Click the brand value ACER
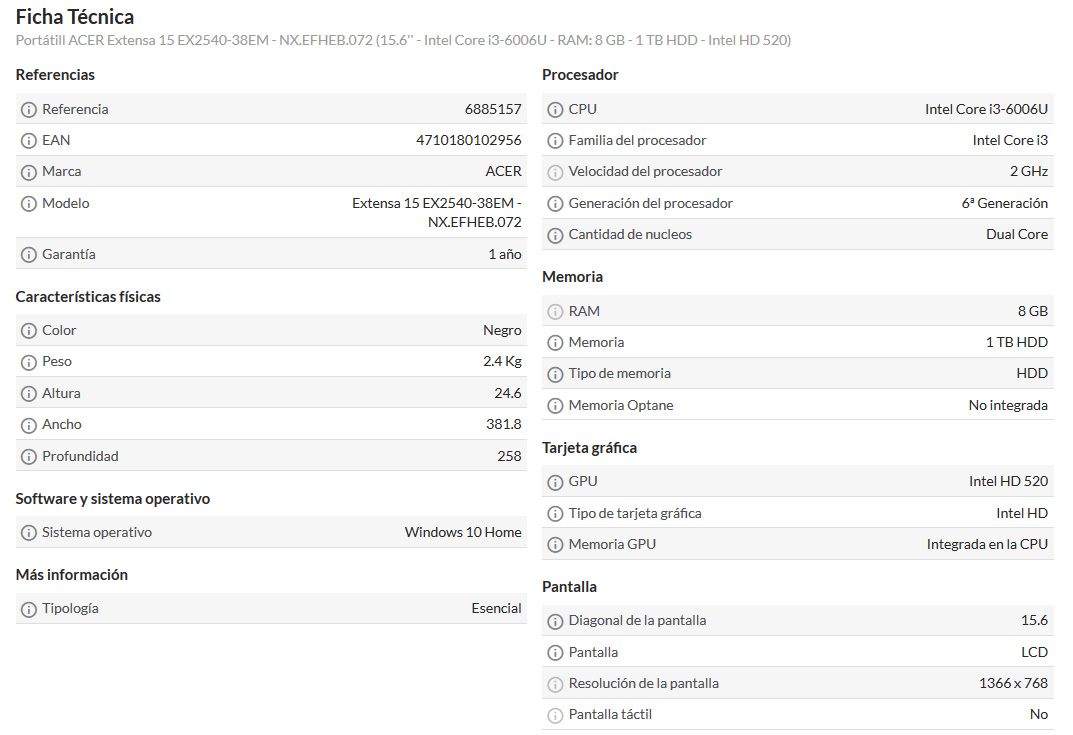 504,171
